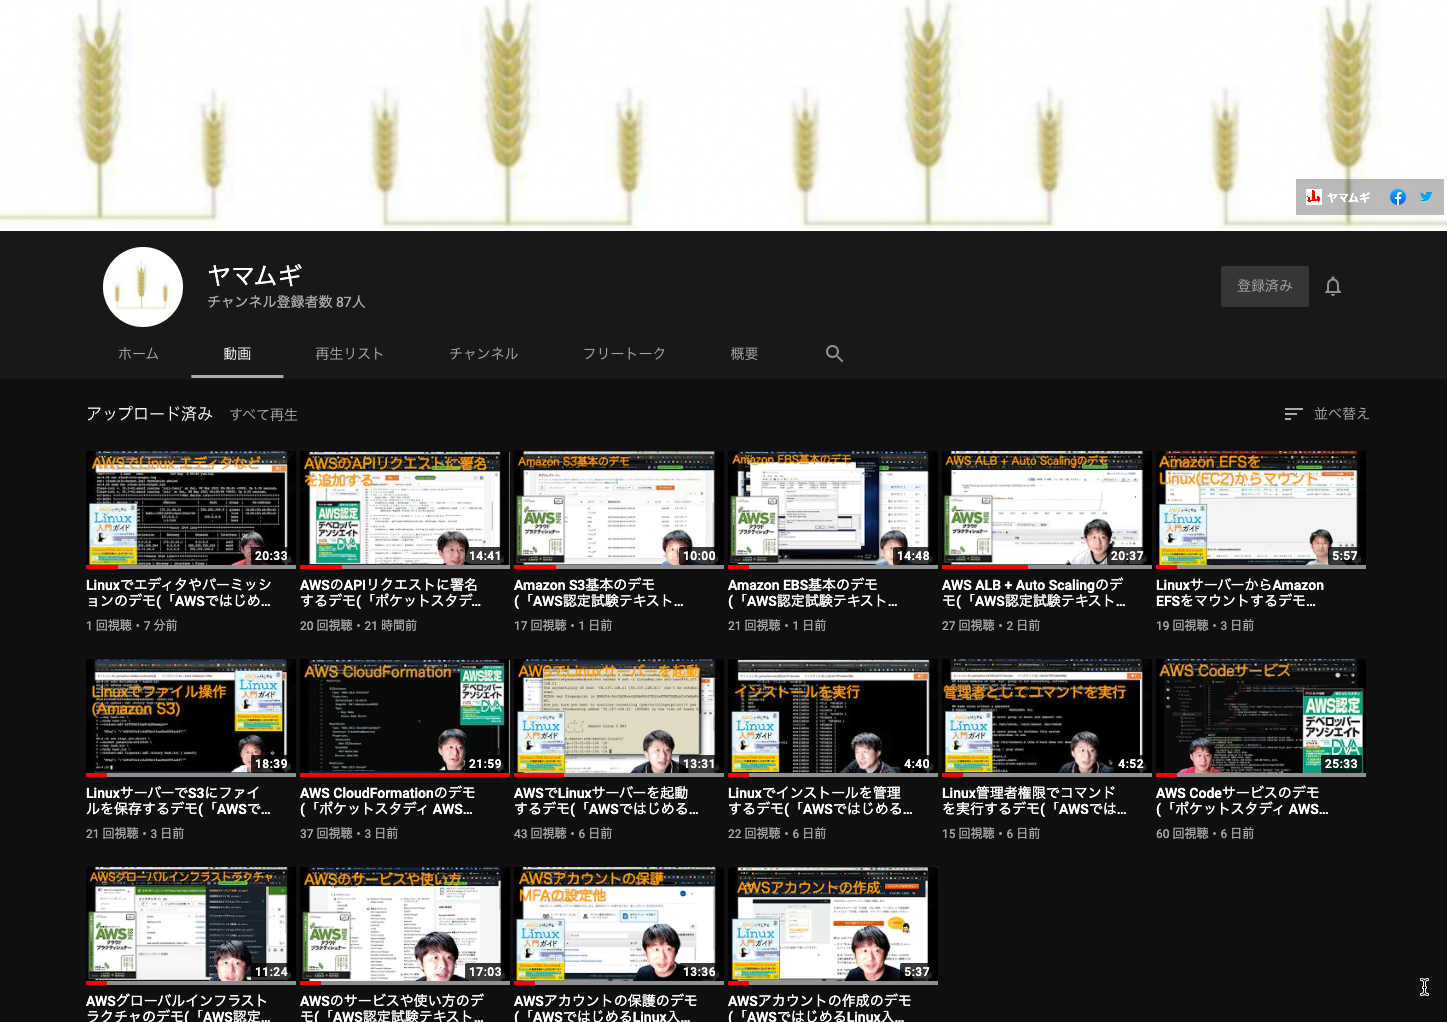Image resolution: width=1447 pixels, height=1022 pixels.
Task: Click progress bar under Amazon EFS thumbnail
Action: [1259, 567]
